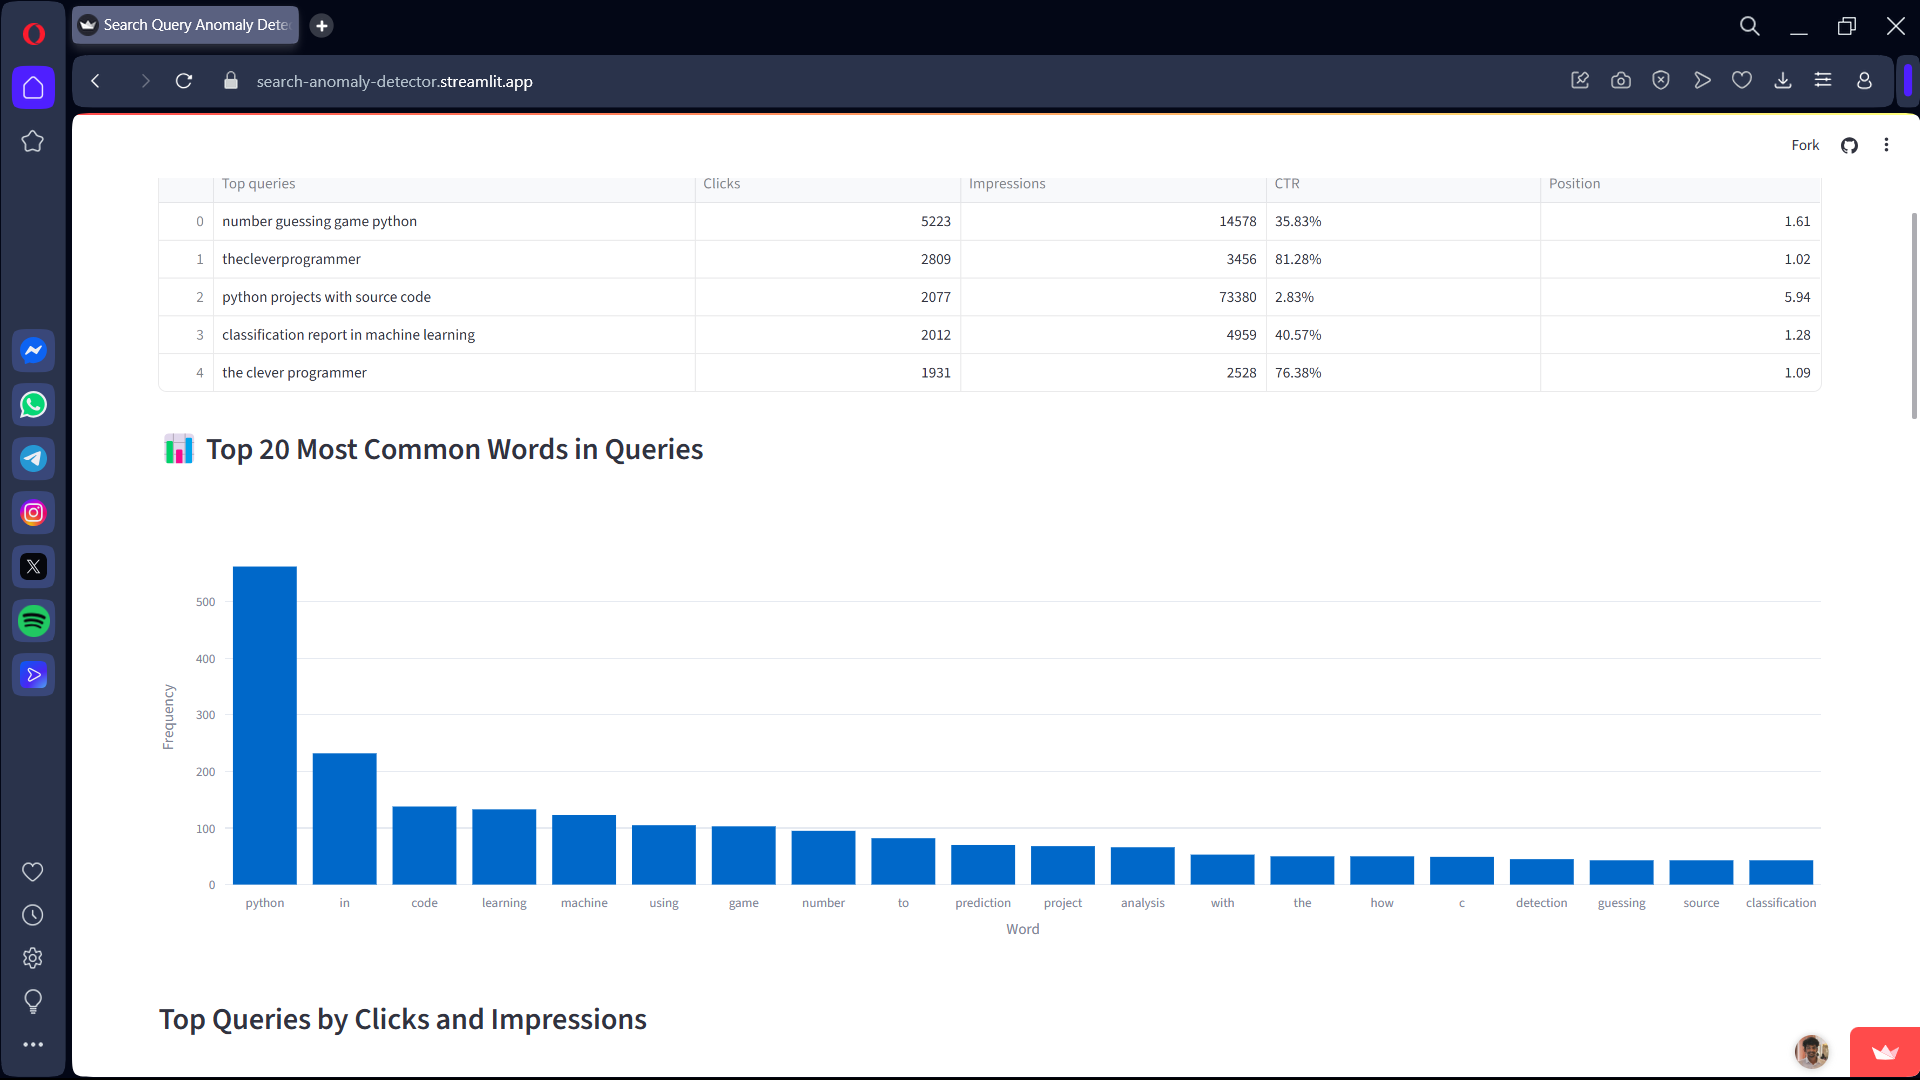Click the python bar in chart
1920x1080 pixels.
(x=265, y=725)
